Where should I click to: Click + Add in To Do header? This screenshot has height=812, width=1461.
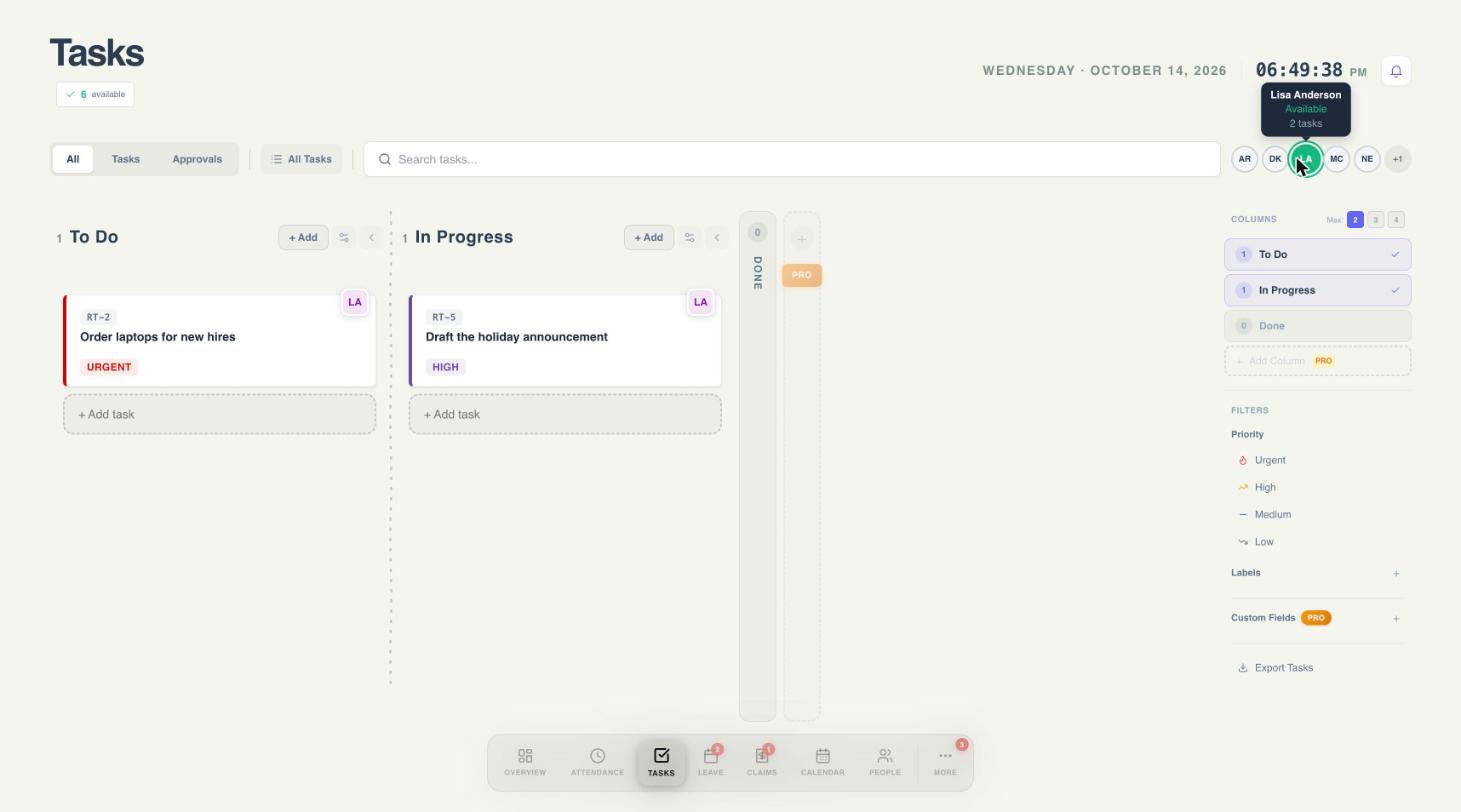303,237
